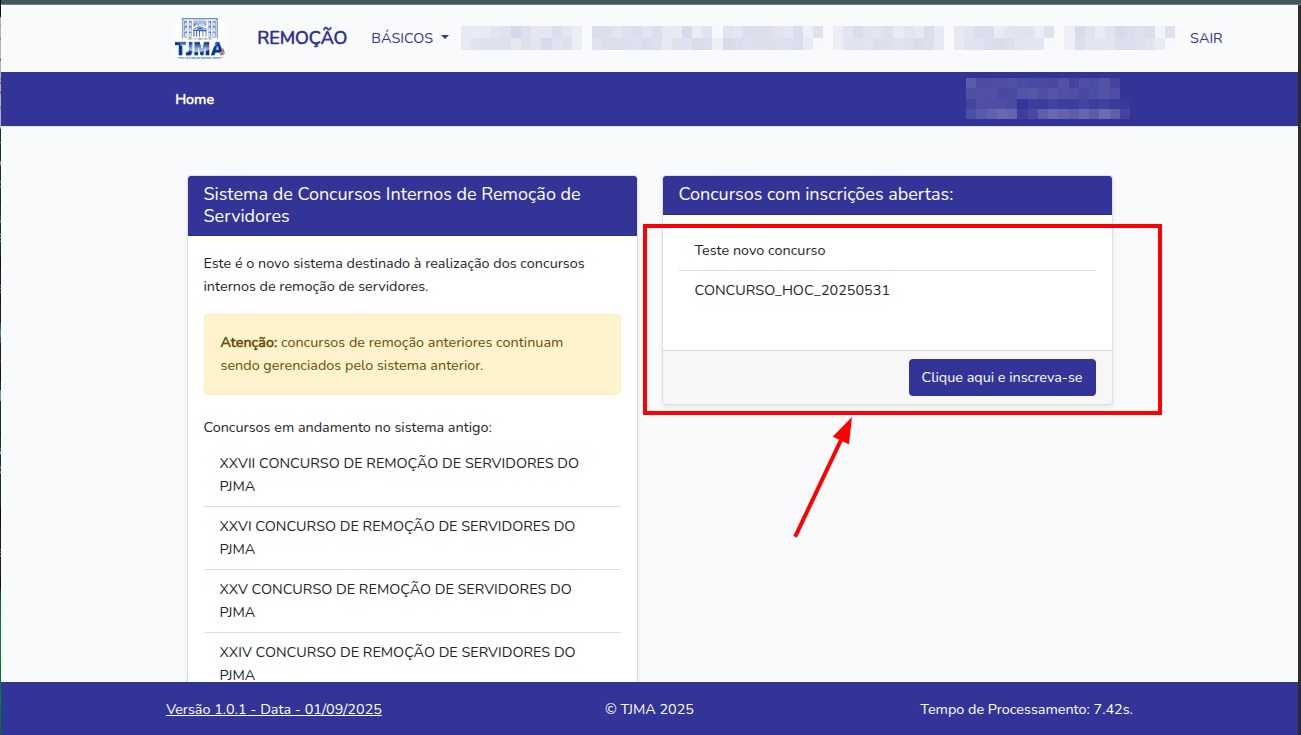Open XXVII Concurso de Remoção de Servidores
This screenshot has width=1301, height=735.
click(398, 475)
